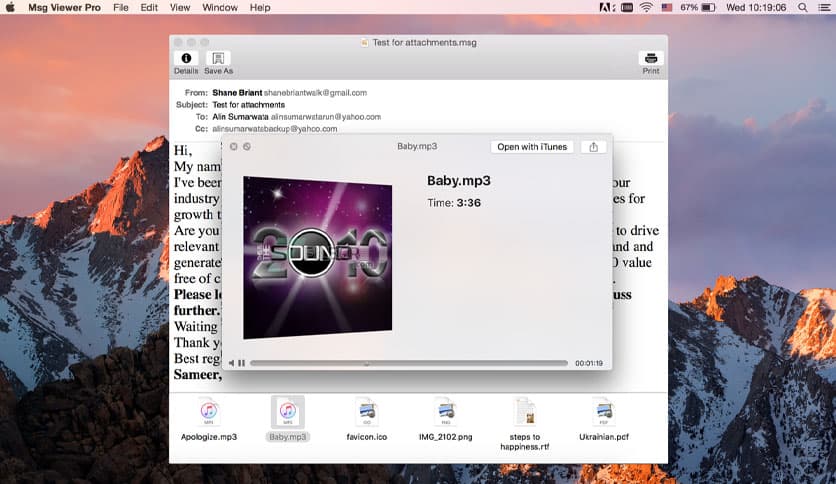The image size is (836, 484).
Task: Click the keyboard viewer menu bar icon
Action: click(627, 7)
